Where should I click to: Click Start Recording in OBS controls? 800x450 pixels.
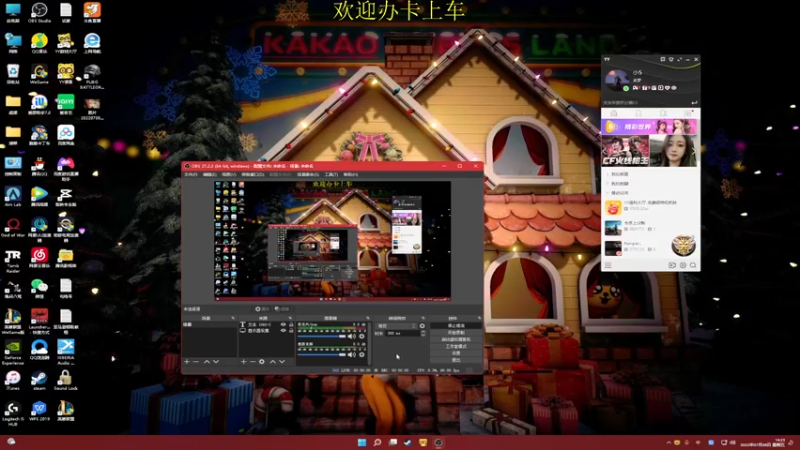click(x=456, y=333)
